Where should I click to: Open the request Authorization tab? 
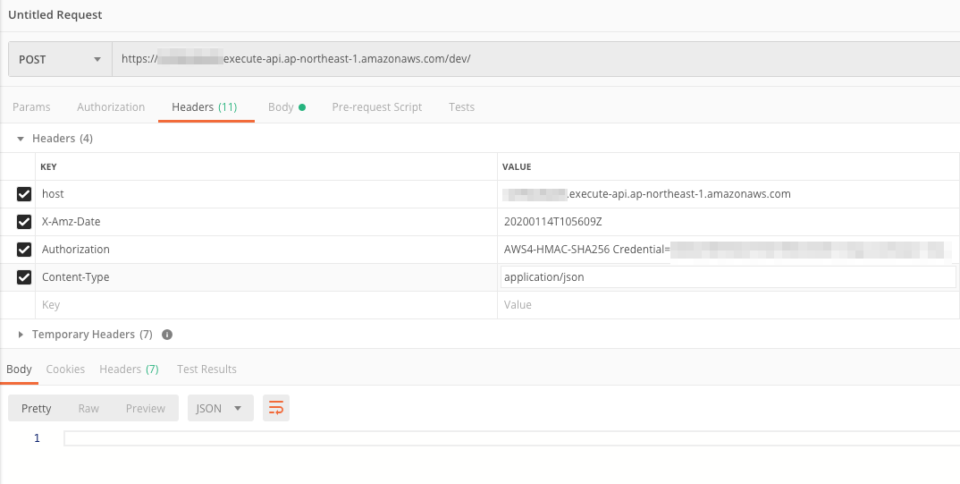[x=111, y=107]
